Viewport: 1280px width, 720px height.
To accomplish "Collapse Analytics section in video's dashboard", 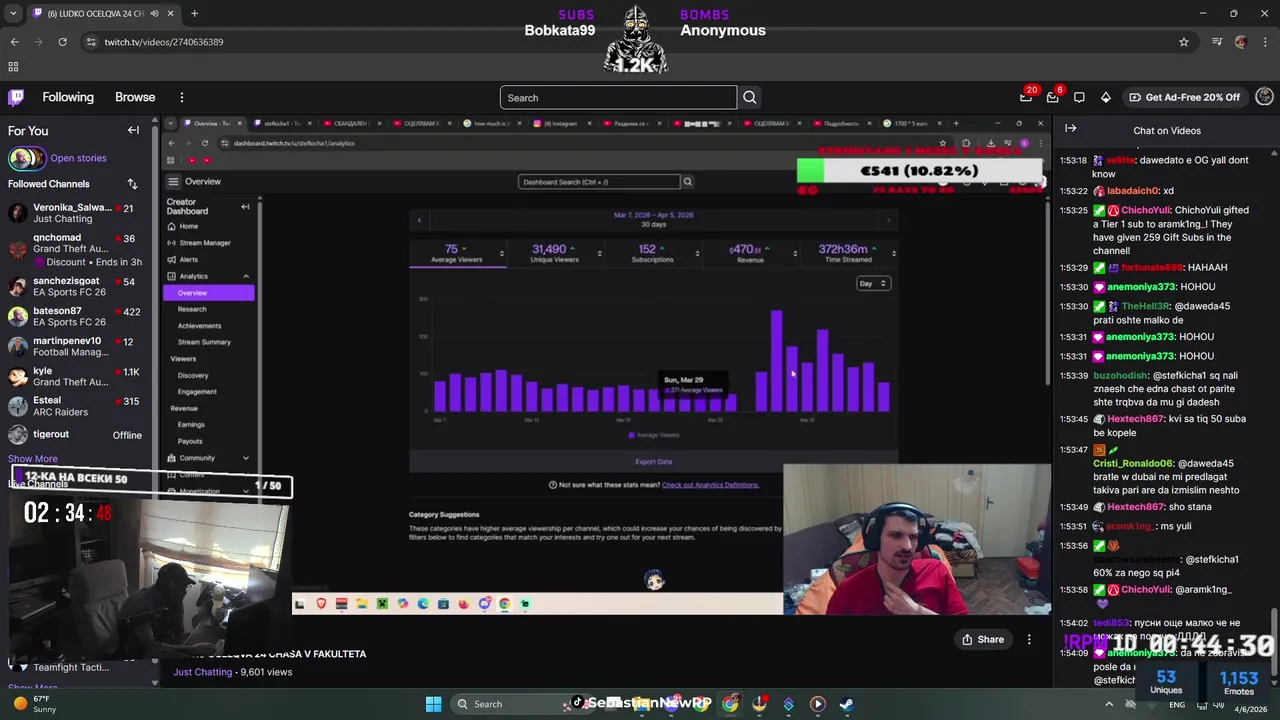I will coord(246,276).
